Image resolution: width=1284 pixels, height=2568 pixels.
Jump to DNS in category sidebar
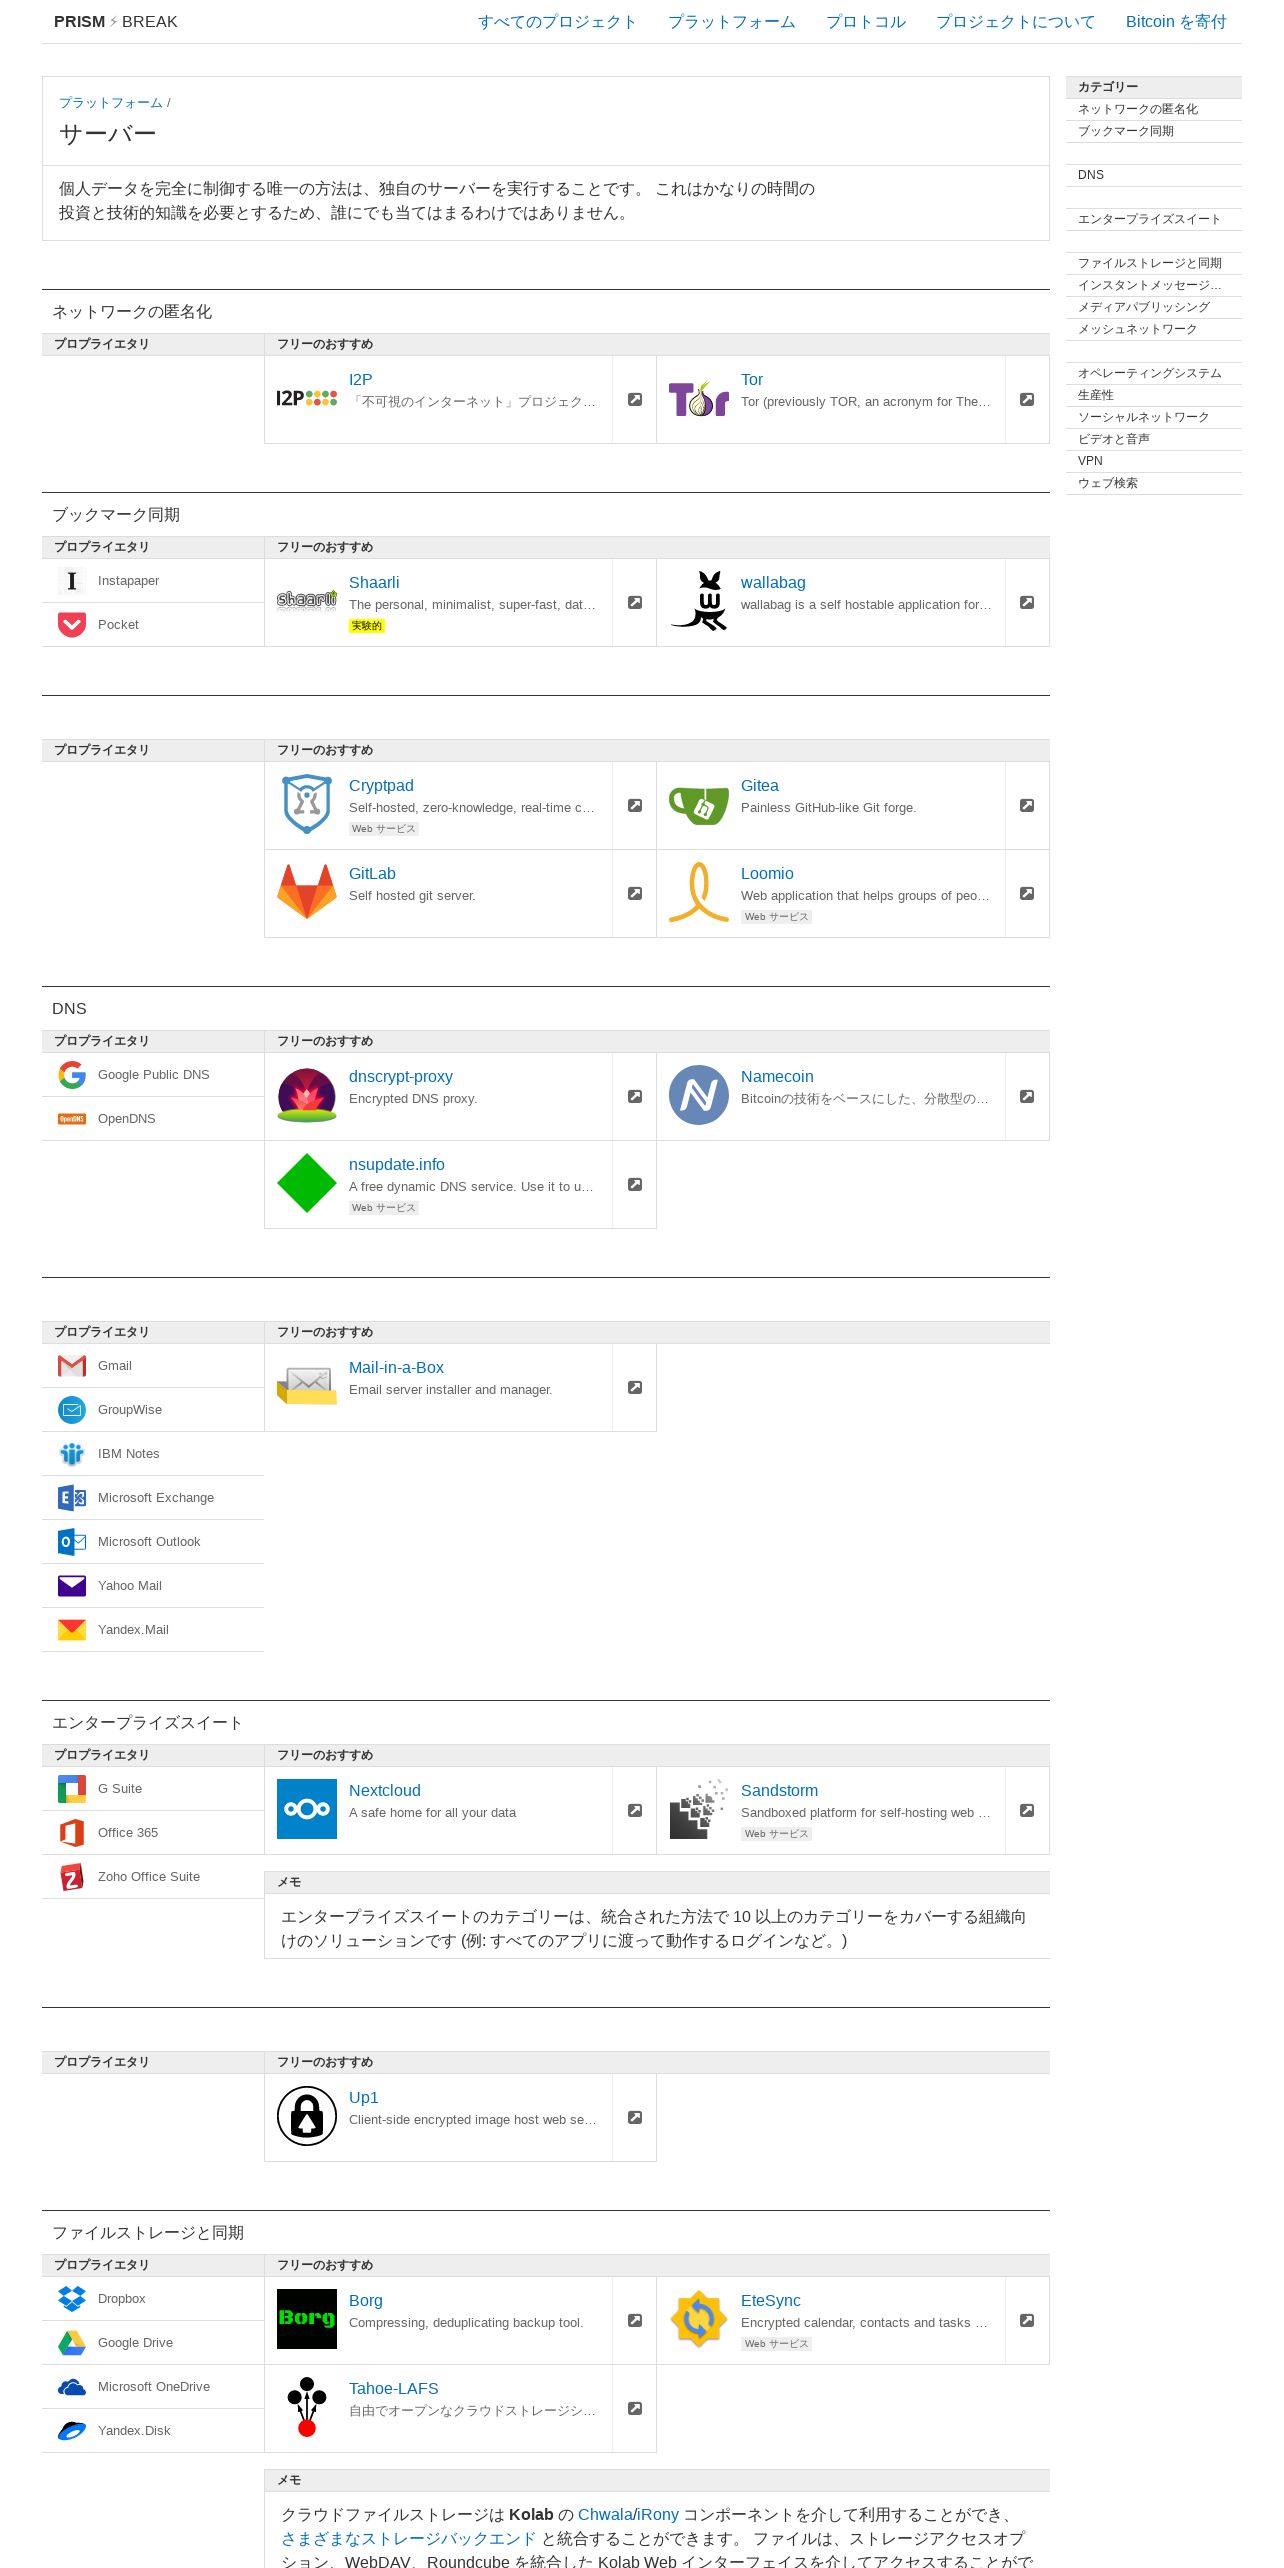(x=1154, y=175)
